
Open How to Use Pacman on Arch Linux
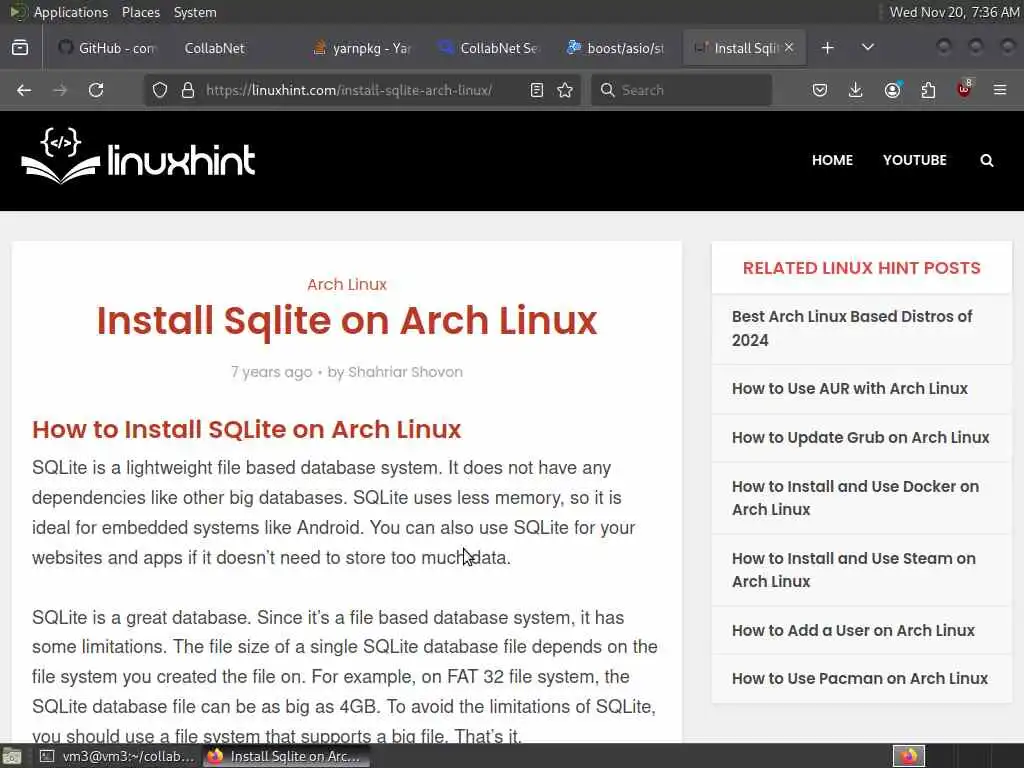859,679
